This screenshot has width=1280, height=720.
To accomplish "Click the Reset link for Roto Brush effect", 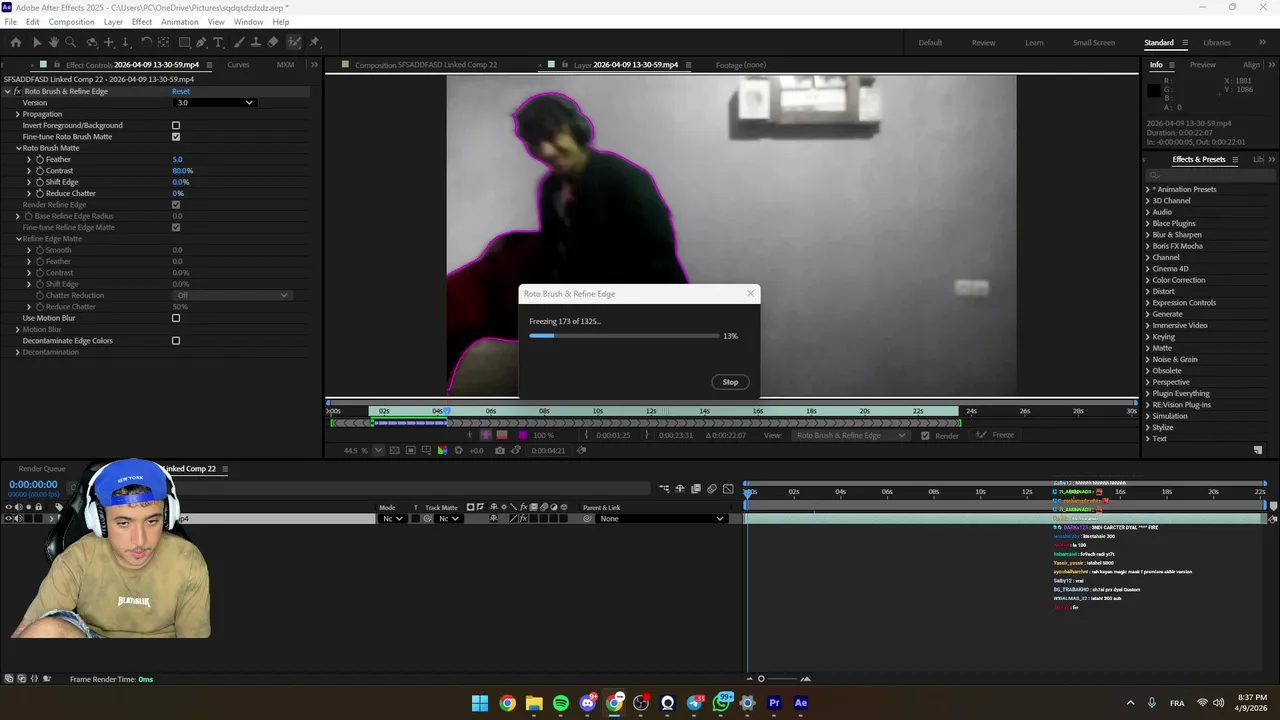I will tap(181, 91).
